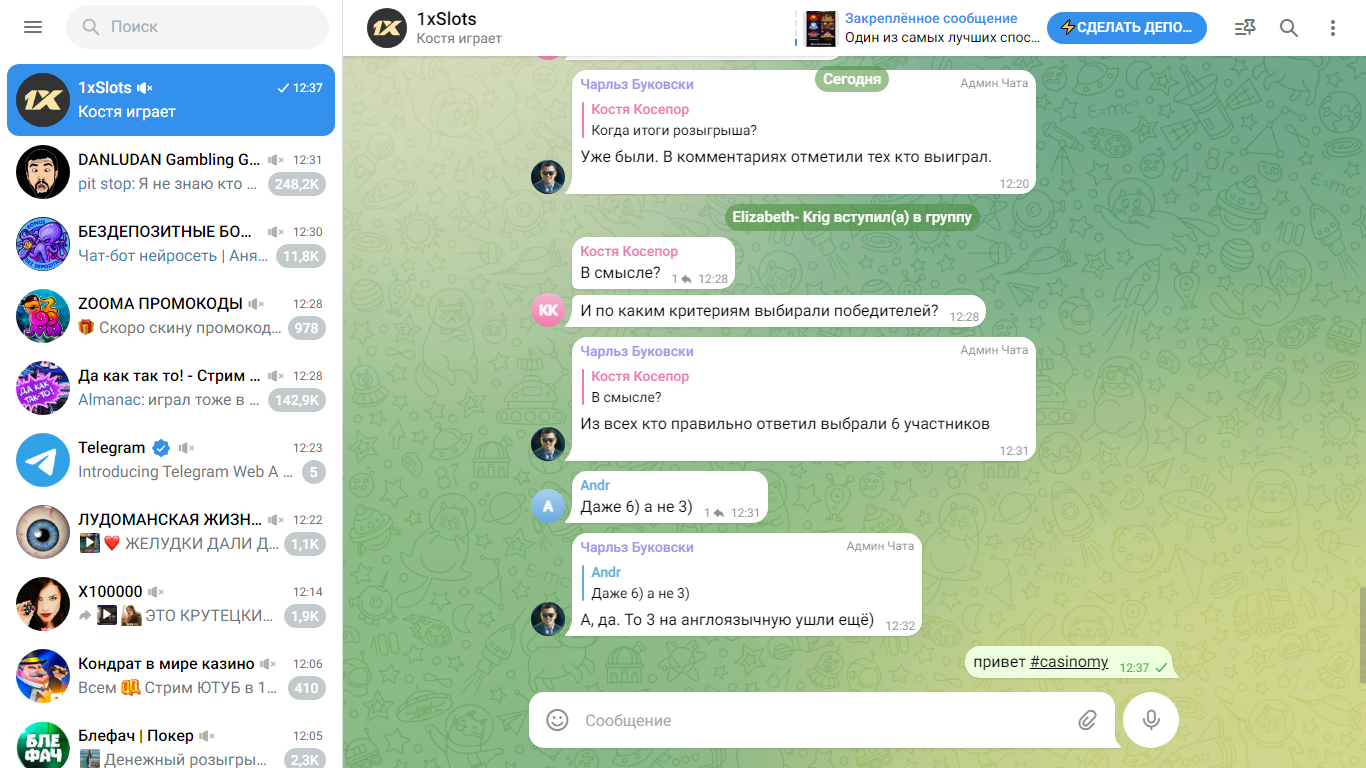Open the DANLUDAN Gambling chat
The image size is (1366, 768).
pyautogui.click(x=171, y=172)
